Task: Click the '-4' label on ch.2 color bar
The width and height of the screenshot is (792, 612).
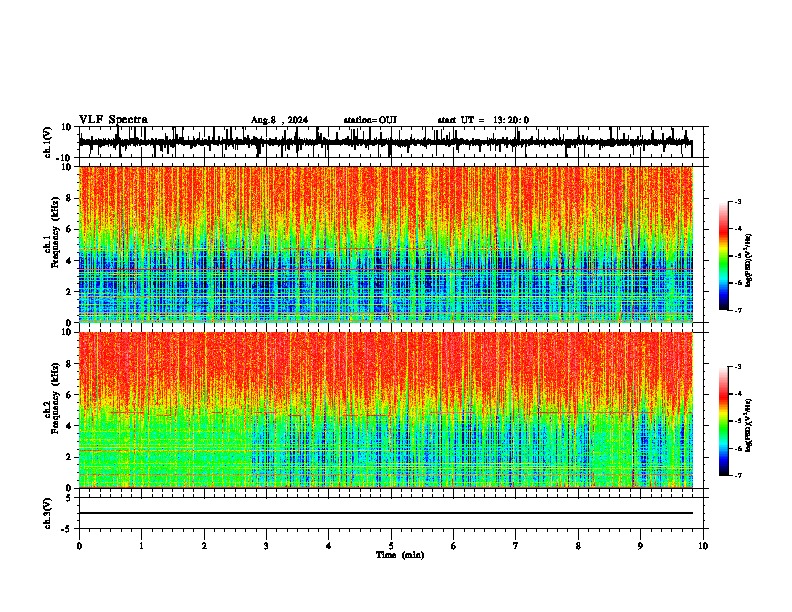Action: click(x=738, y=394)
